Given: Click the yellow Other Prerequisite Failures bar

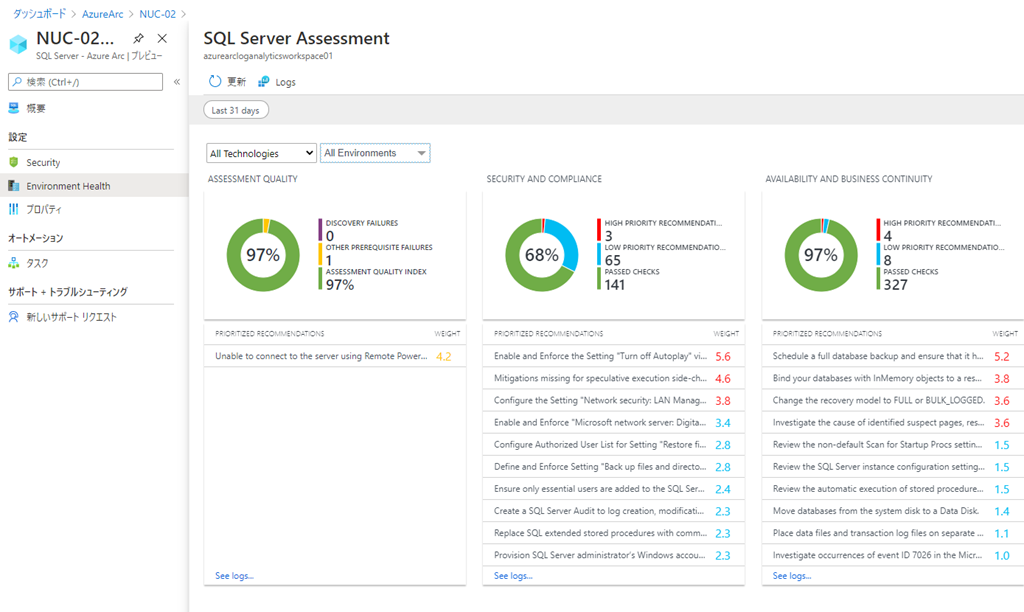Looking at the screenshot, I should [320, 254].
